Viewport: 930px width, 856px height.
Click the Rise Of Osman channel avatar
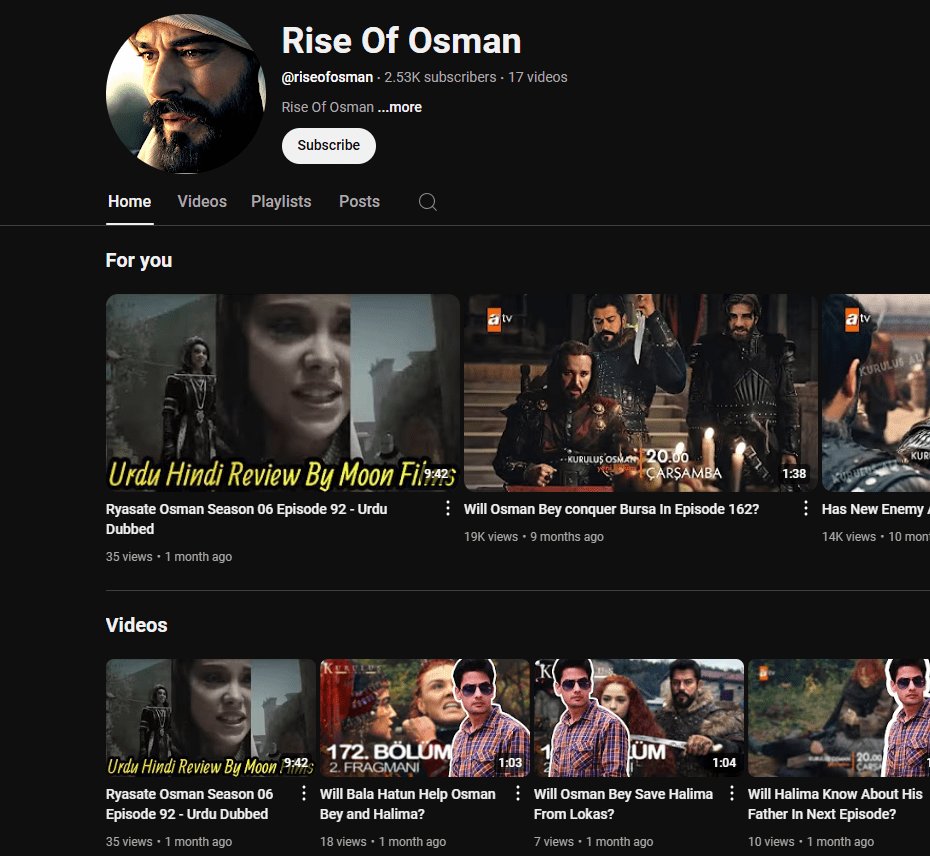point(186,94)
